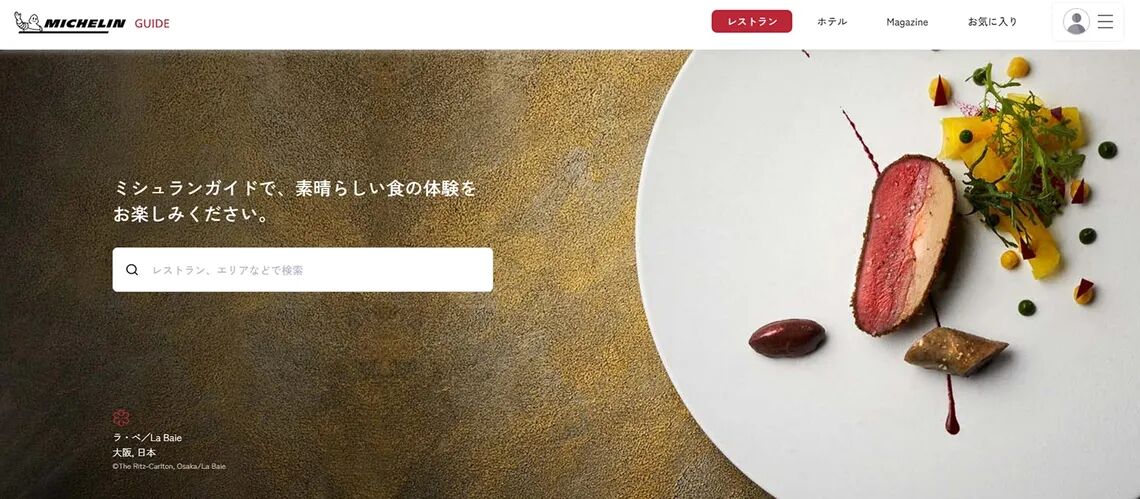Screen dimensions: 1140x499
Task: Click the ミシュランガイドで headline text
Action: tap(196, 188)
